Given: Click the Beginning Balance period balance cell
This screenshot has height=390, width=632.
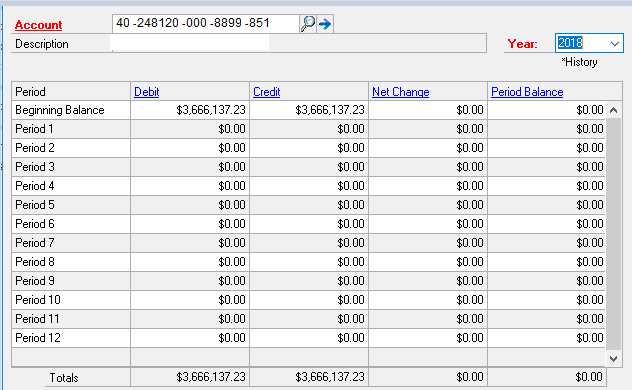Looking at the screenshot, I should 547,110.
